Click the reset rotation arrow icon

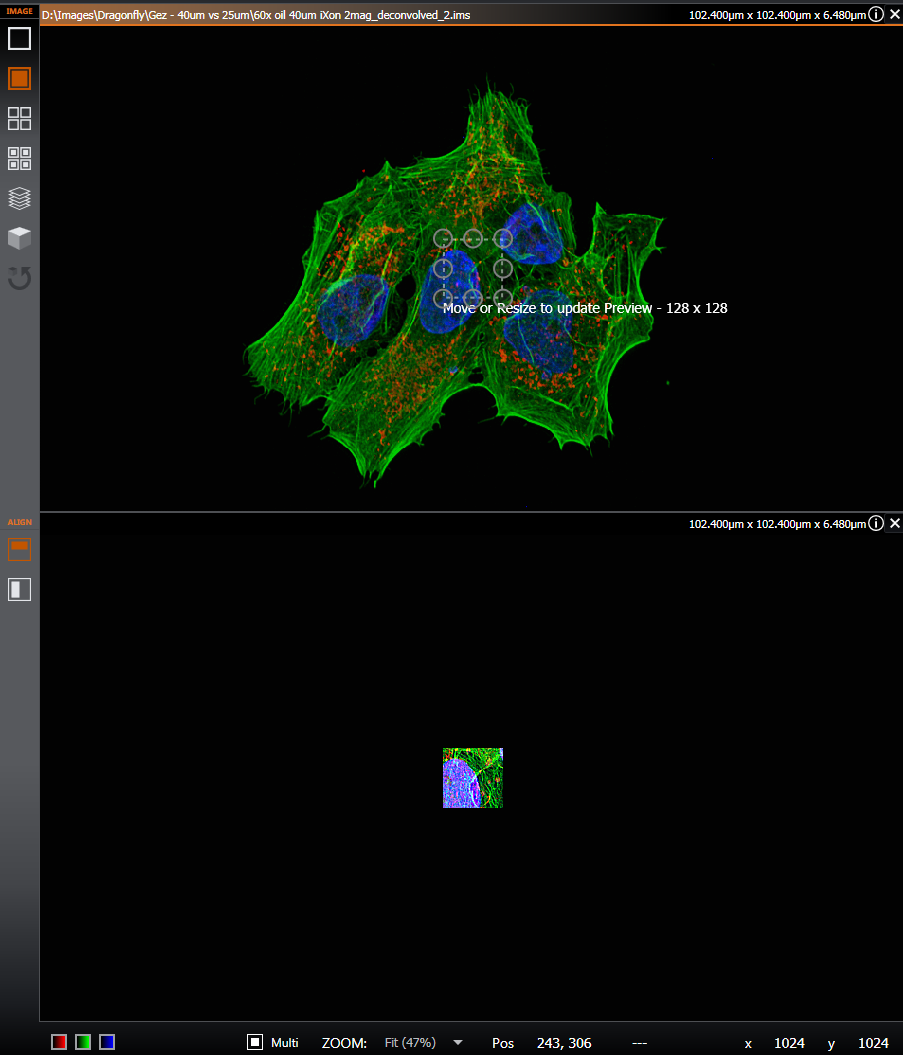(20, 278)
